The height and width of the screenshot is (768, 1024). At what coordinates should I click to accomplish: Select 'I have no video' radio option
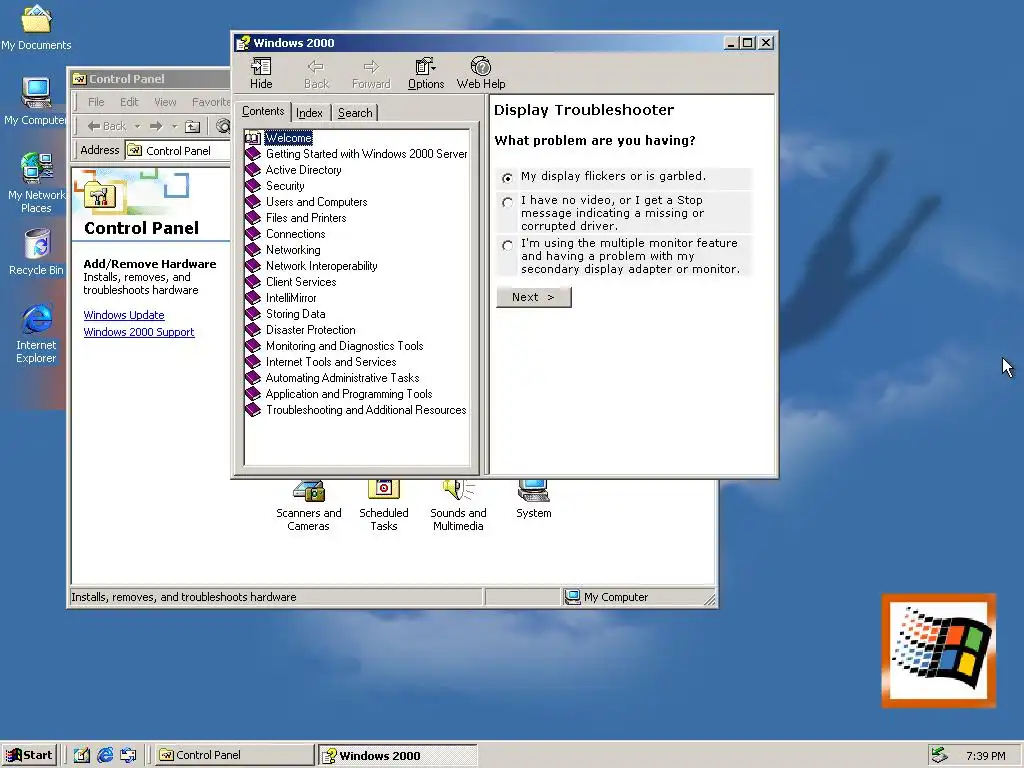pos(507,202)
